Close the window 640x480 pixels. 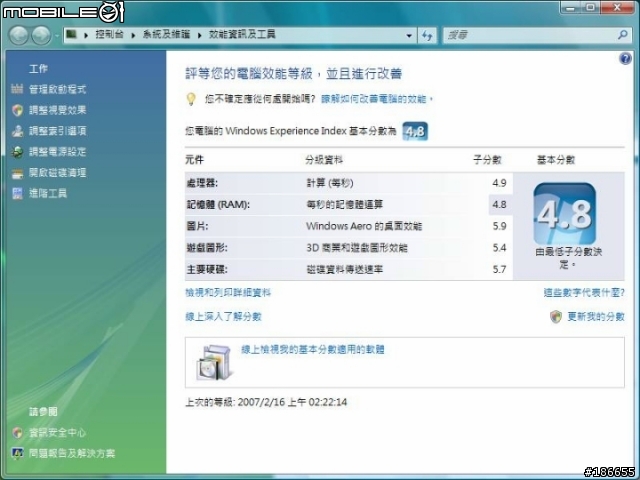pyautogui.click(x=617, y=7)
